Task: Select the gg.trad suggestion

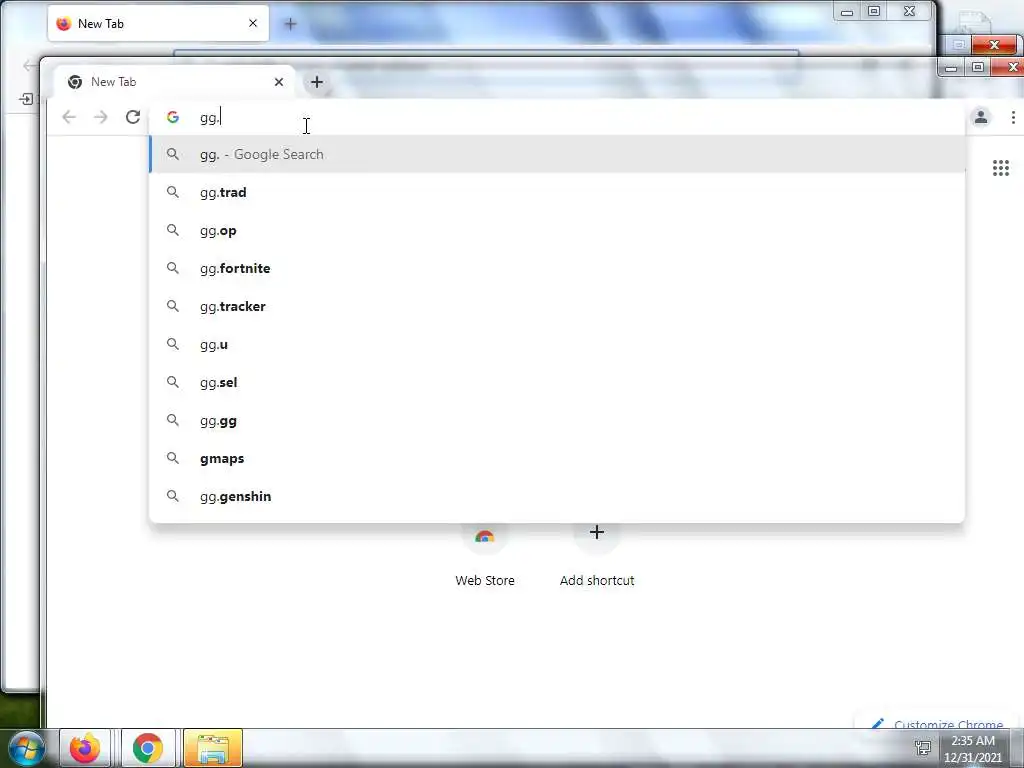Action: tap(557, 193)
